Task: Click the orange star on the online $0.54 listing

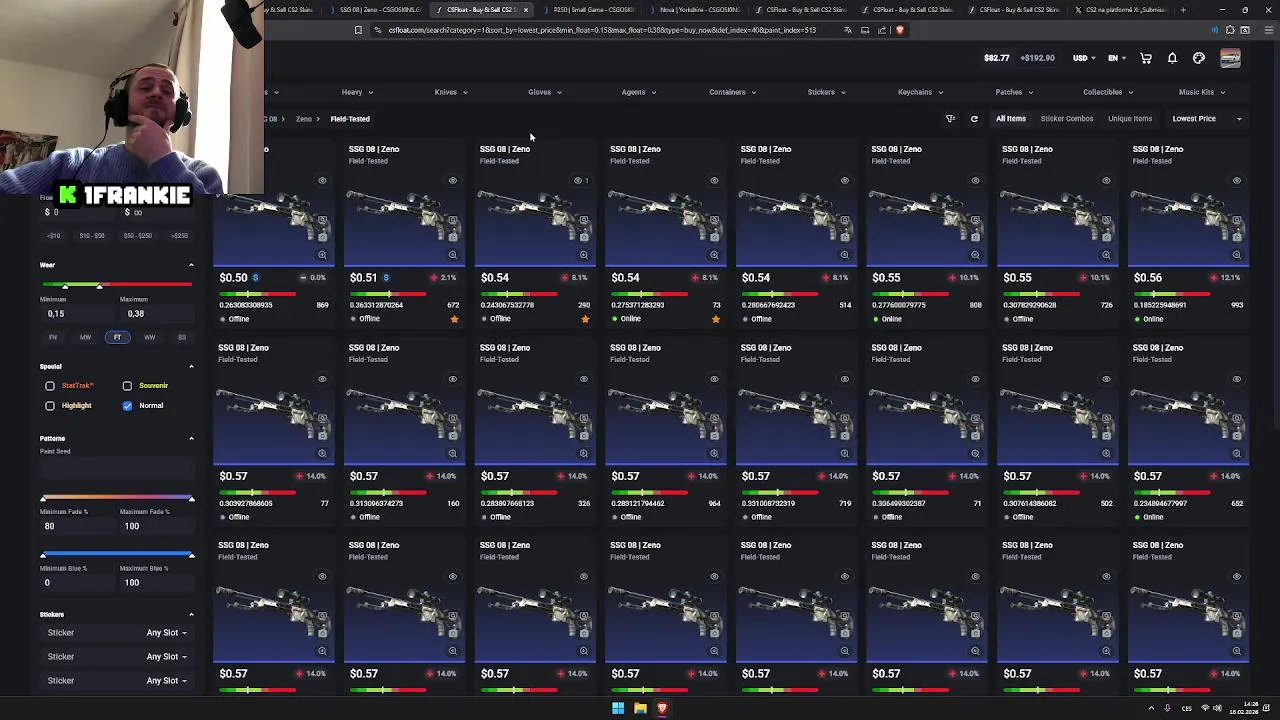Action: tap(715, 319)
